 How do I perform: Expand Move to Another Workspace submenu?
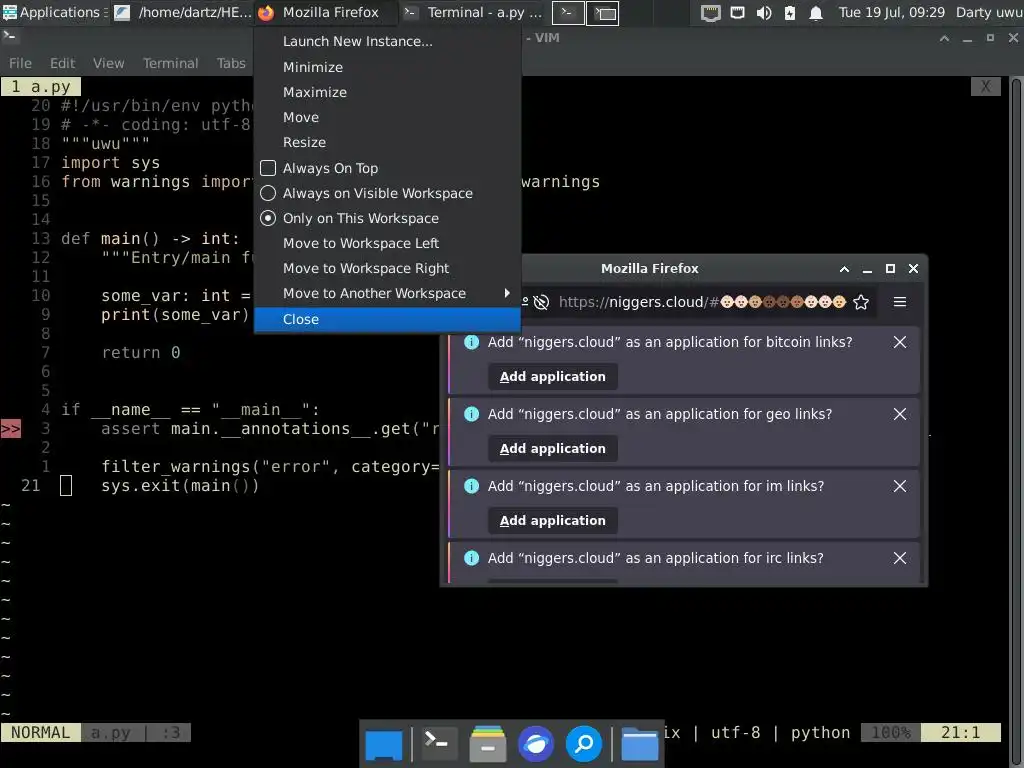pos(387,293)
